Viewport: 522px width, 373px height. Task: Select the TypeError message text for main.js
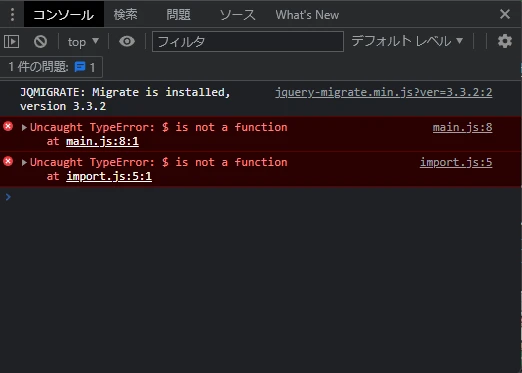point(159,127)
